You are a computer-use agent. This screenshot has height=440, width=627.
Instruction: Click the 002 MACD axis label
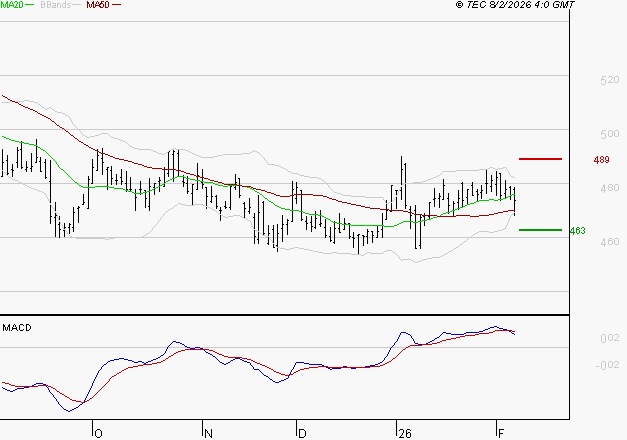click(610, 338)
